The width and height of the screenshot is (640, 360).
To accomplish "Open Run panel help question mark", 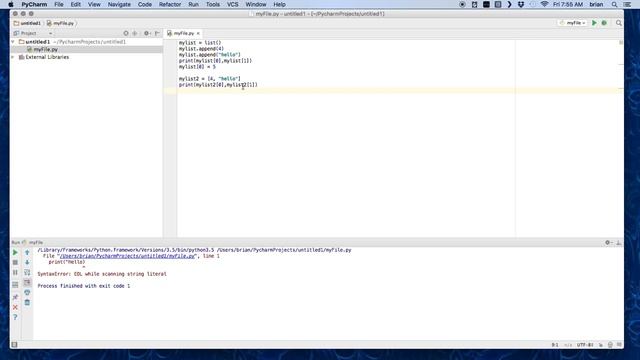I will pos(15,317).
